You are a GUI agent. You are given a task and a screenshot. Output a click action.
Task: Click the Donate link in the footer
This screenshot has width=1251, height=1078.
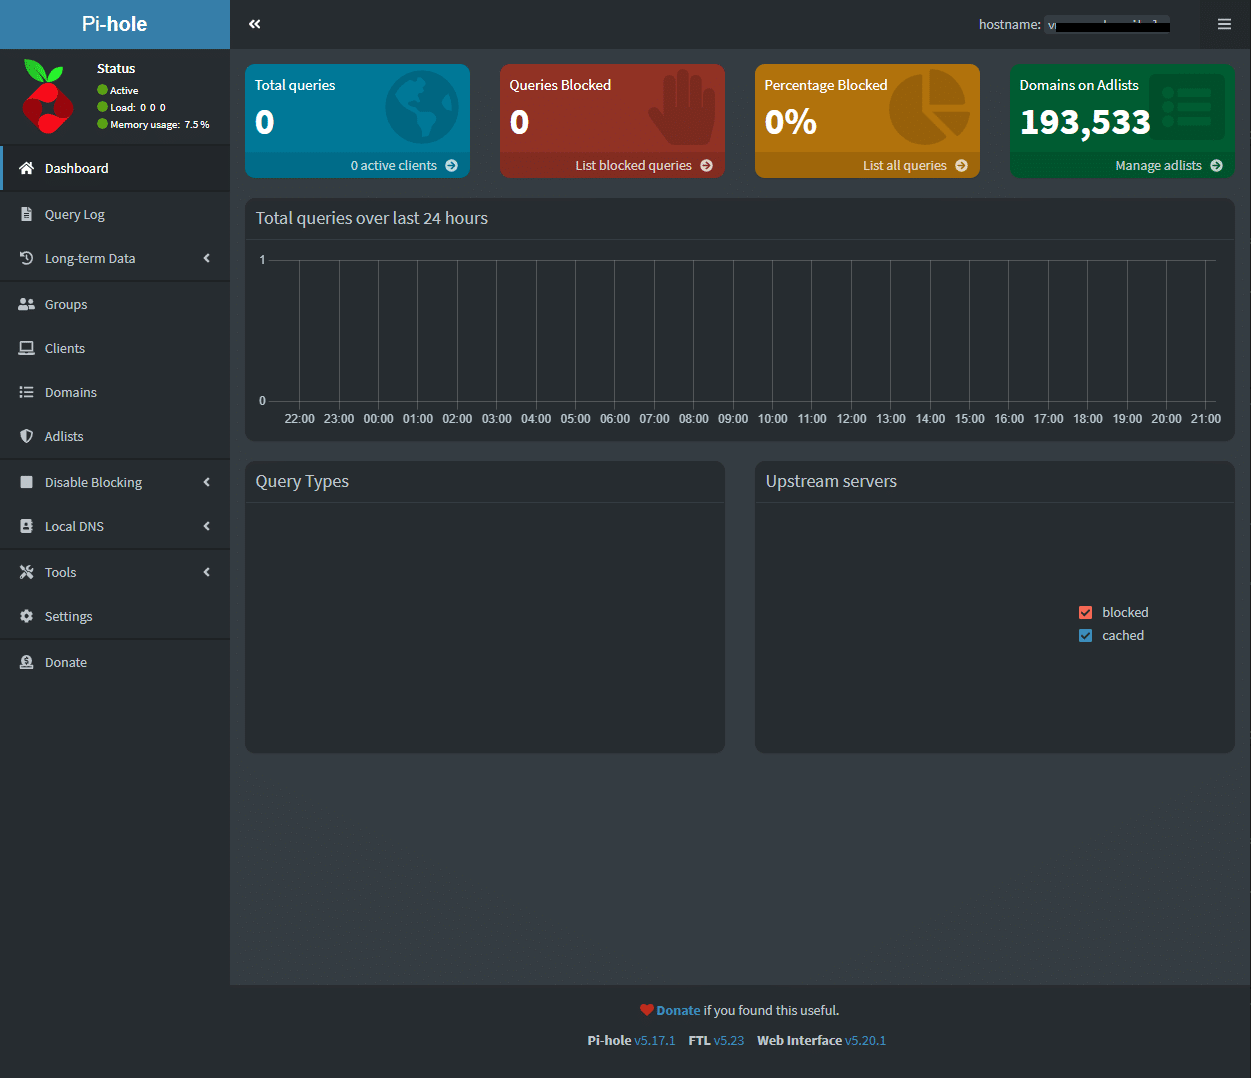coord(678,1011)
